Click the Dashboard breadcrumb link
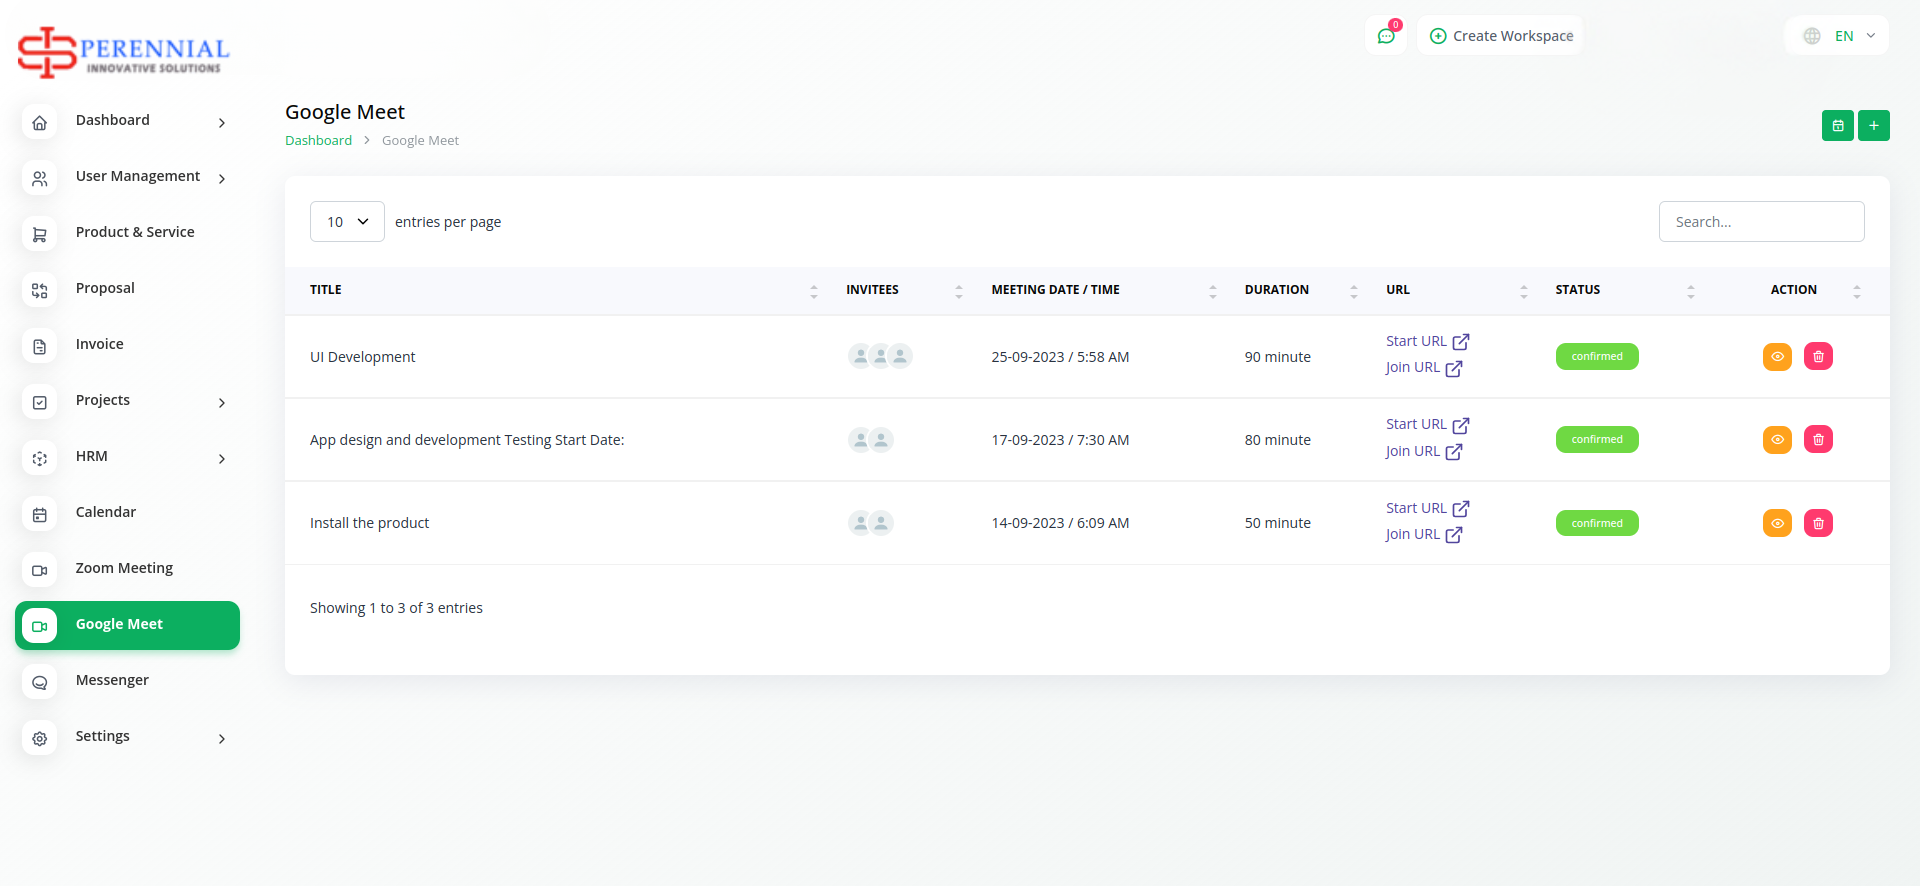Viewport: 1920px width, 886px height. [318, 141]
